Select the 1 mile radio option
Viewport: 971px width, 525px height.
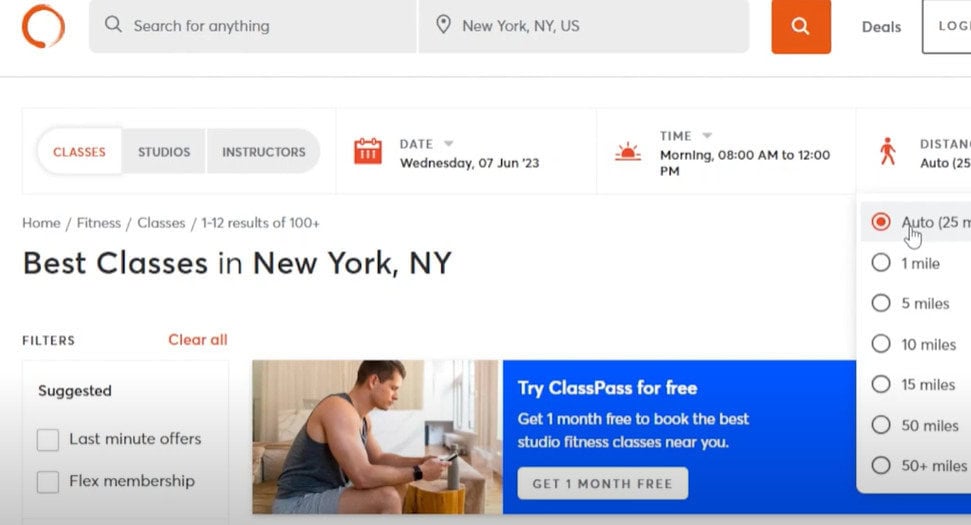coord(881,262)
